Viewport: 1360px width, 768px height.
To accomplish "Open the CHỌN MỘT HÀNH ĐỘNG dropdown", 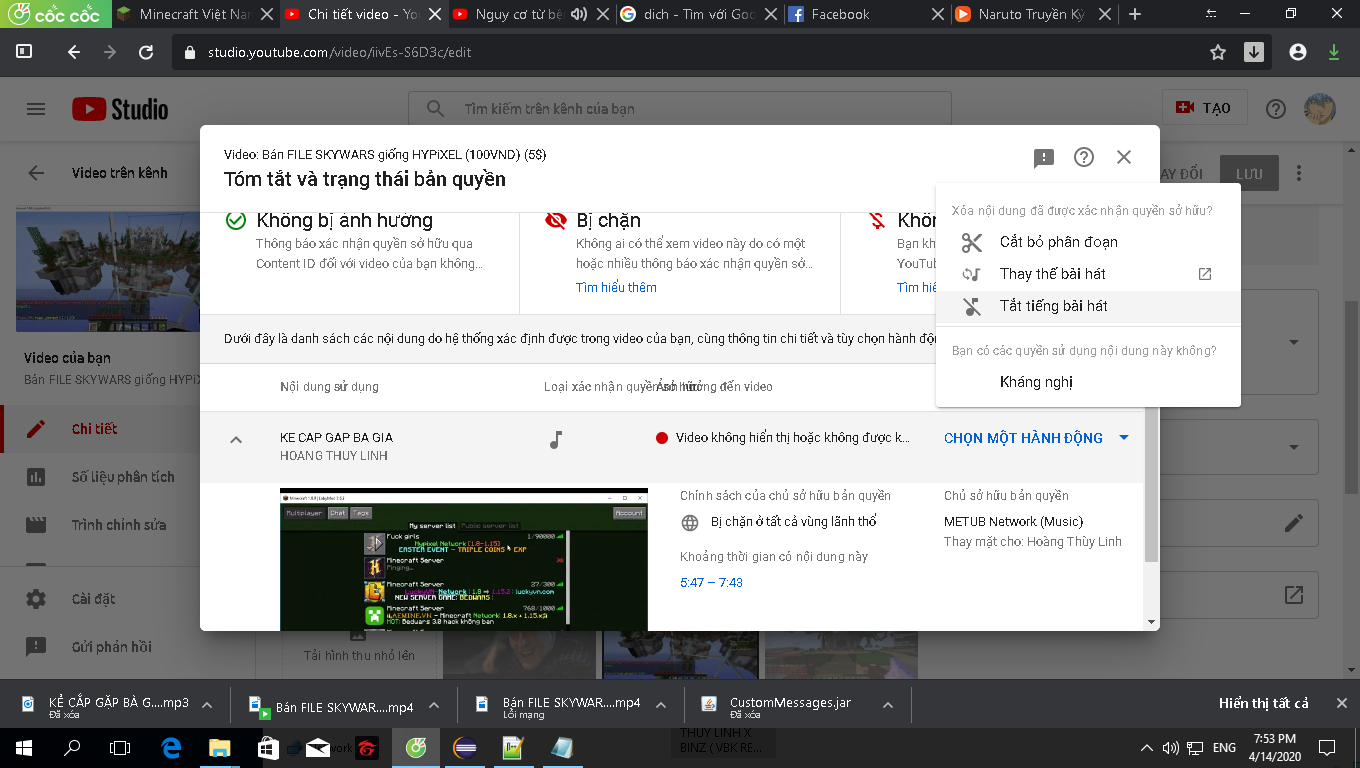I will coord(1037,438).
